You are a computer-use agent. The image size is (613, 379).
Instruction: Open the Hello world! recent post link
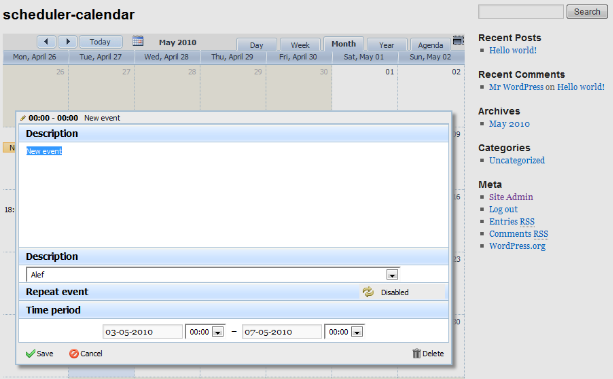513,50
